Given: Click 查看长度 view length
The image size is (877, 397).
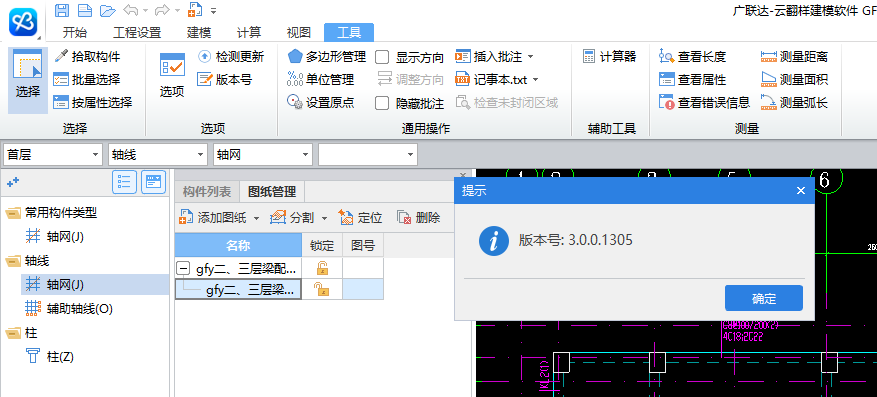Looking at the screenshot, I should pyautogui.click(x=692, y=56).
